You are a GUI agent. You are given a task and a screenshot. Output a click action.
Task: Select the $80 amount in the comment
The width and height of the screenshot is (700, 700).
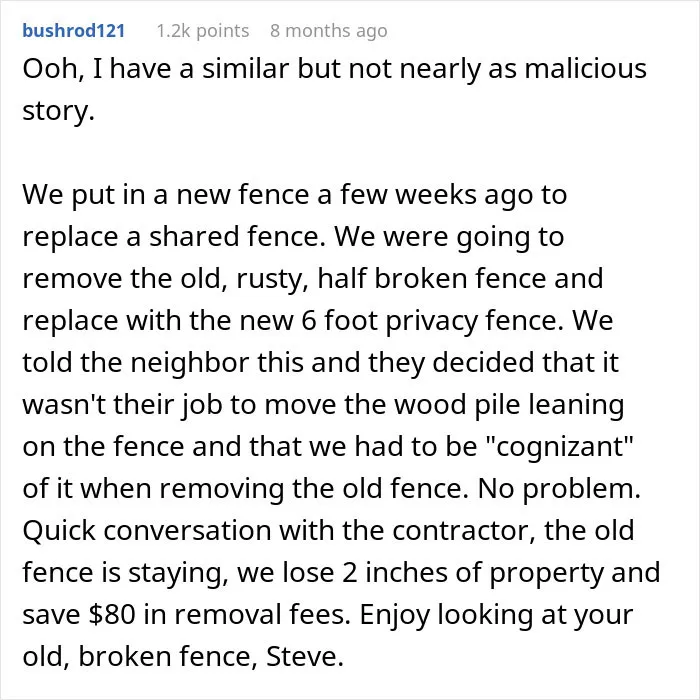112,614
